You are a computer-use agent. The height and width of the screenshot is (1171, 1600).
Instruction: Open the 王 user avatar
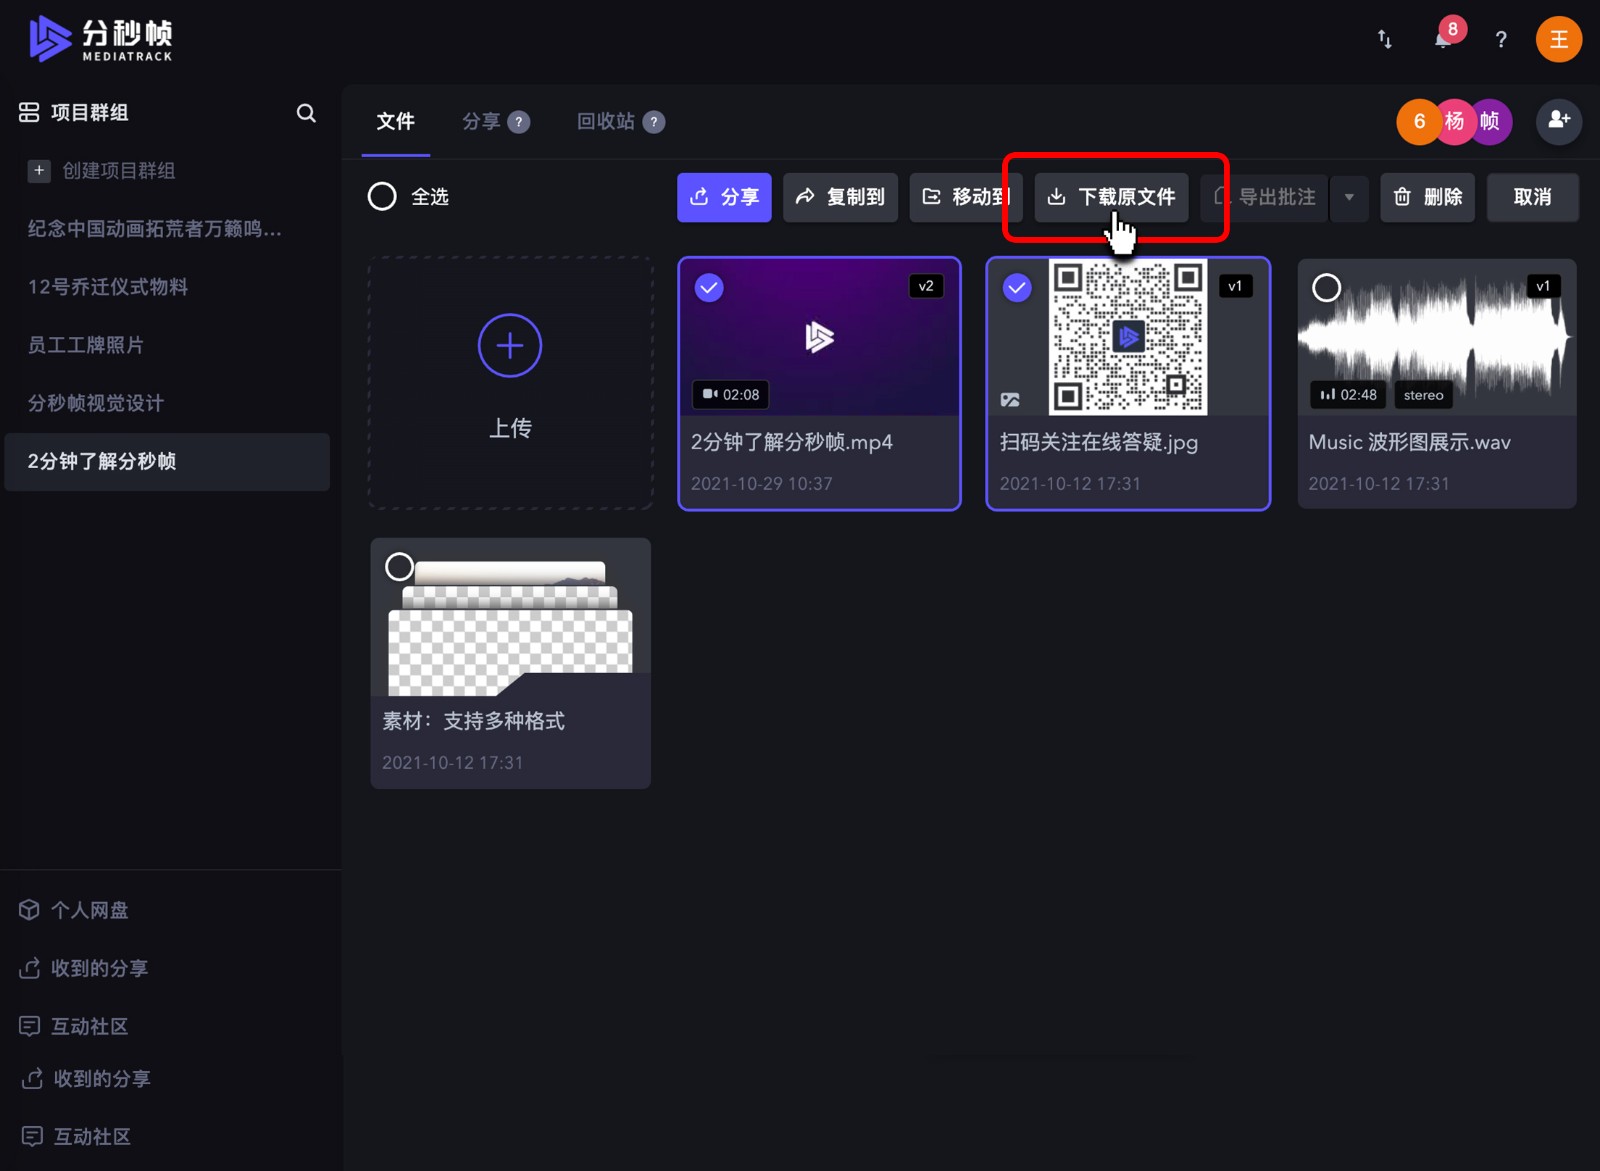coord(1558,40)
